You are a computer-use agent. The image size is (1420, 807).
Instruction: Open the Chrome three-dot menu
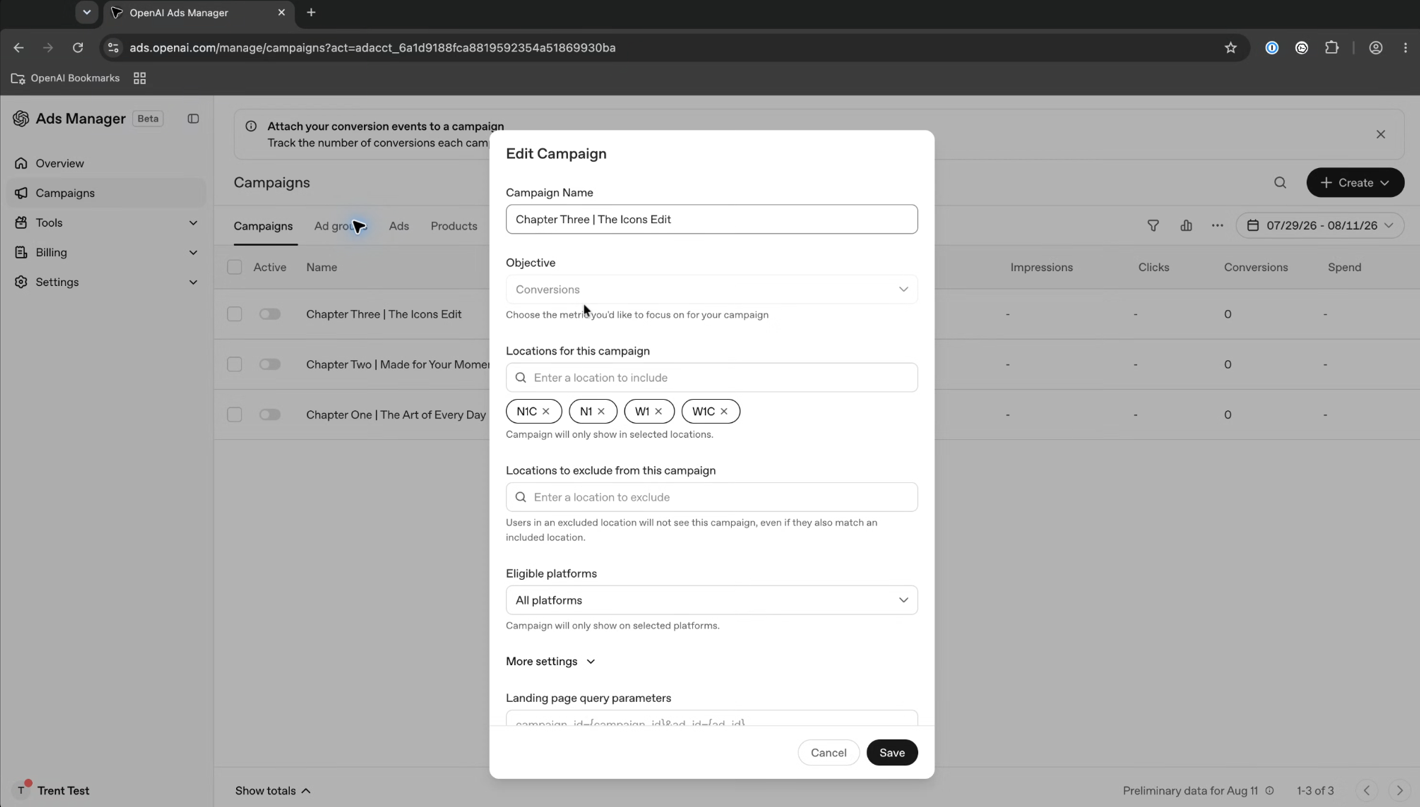pyautogui.click(x=1405, y=48)
